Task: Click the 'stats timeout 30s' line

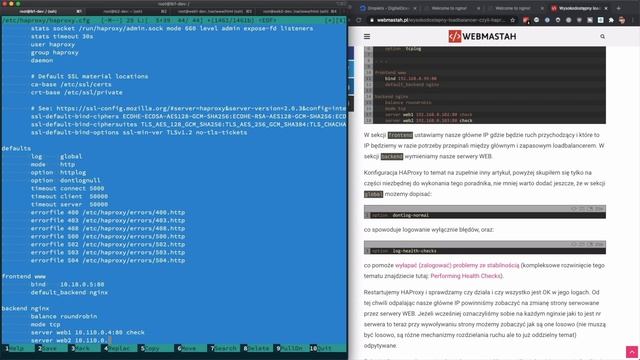Action: coord(62,36)
